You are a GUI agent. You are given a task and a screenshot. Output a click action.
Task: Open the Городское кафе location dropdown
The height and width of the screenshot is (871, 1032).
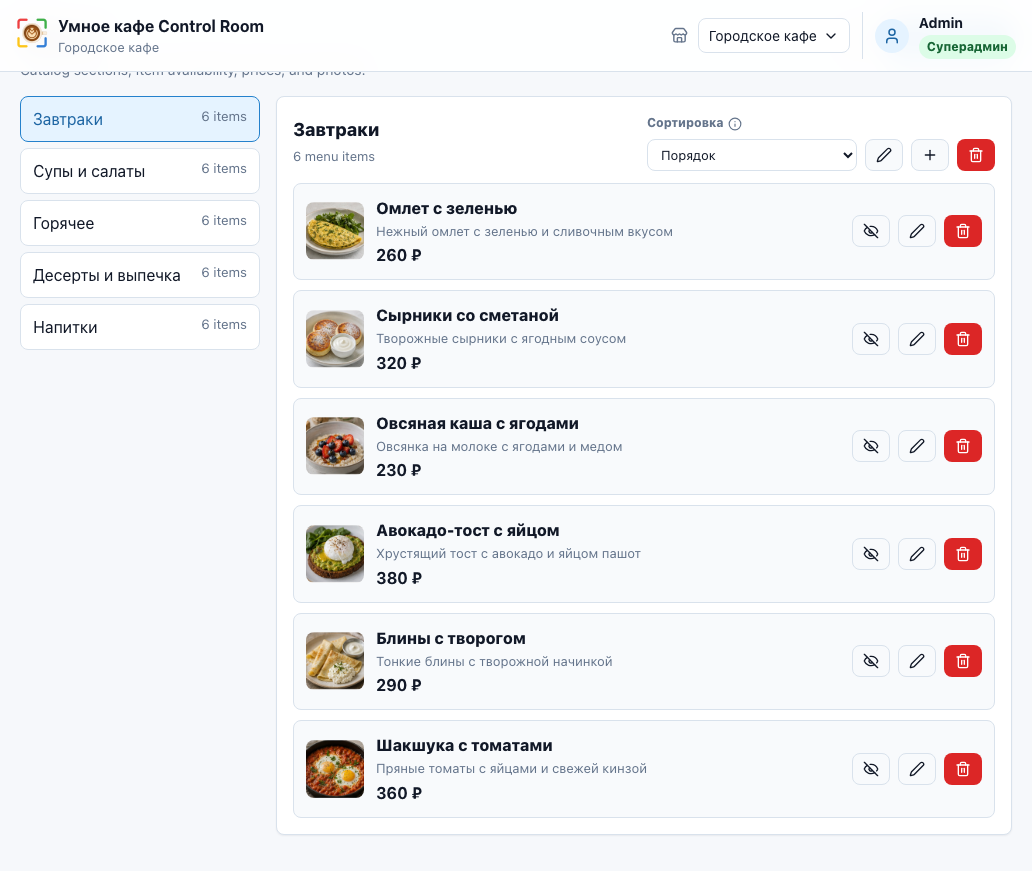click(773, 36)
